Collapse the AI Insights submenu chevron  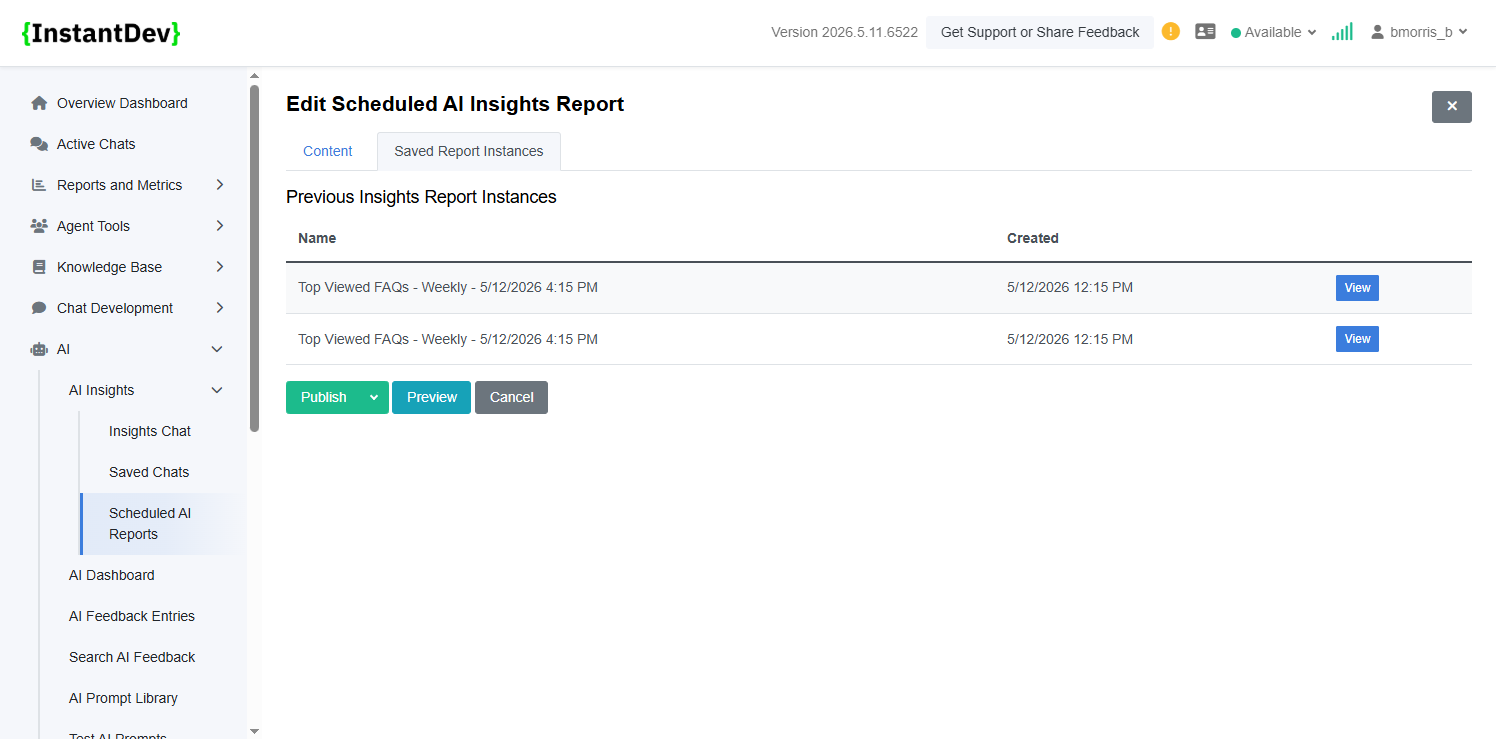tap(217, 390)
